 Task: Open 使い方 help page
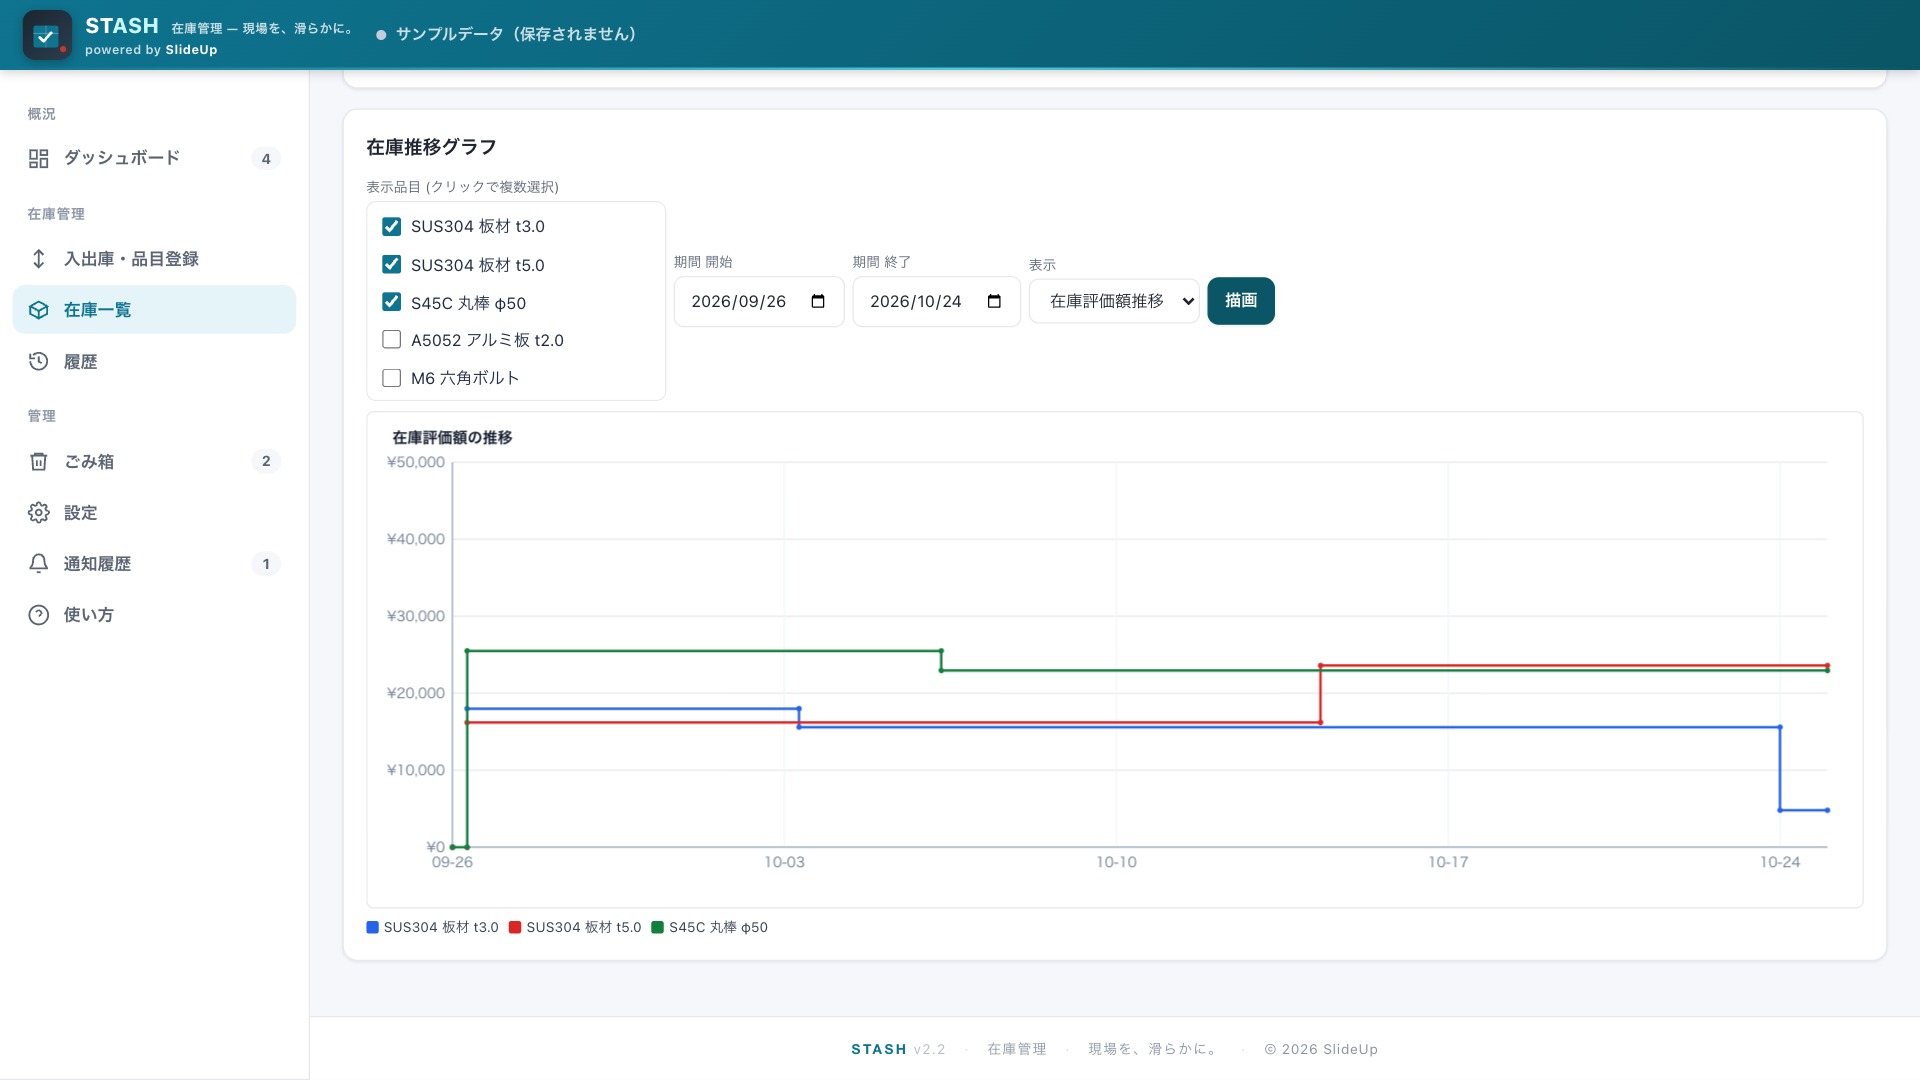tap(154, 614)
